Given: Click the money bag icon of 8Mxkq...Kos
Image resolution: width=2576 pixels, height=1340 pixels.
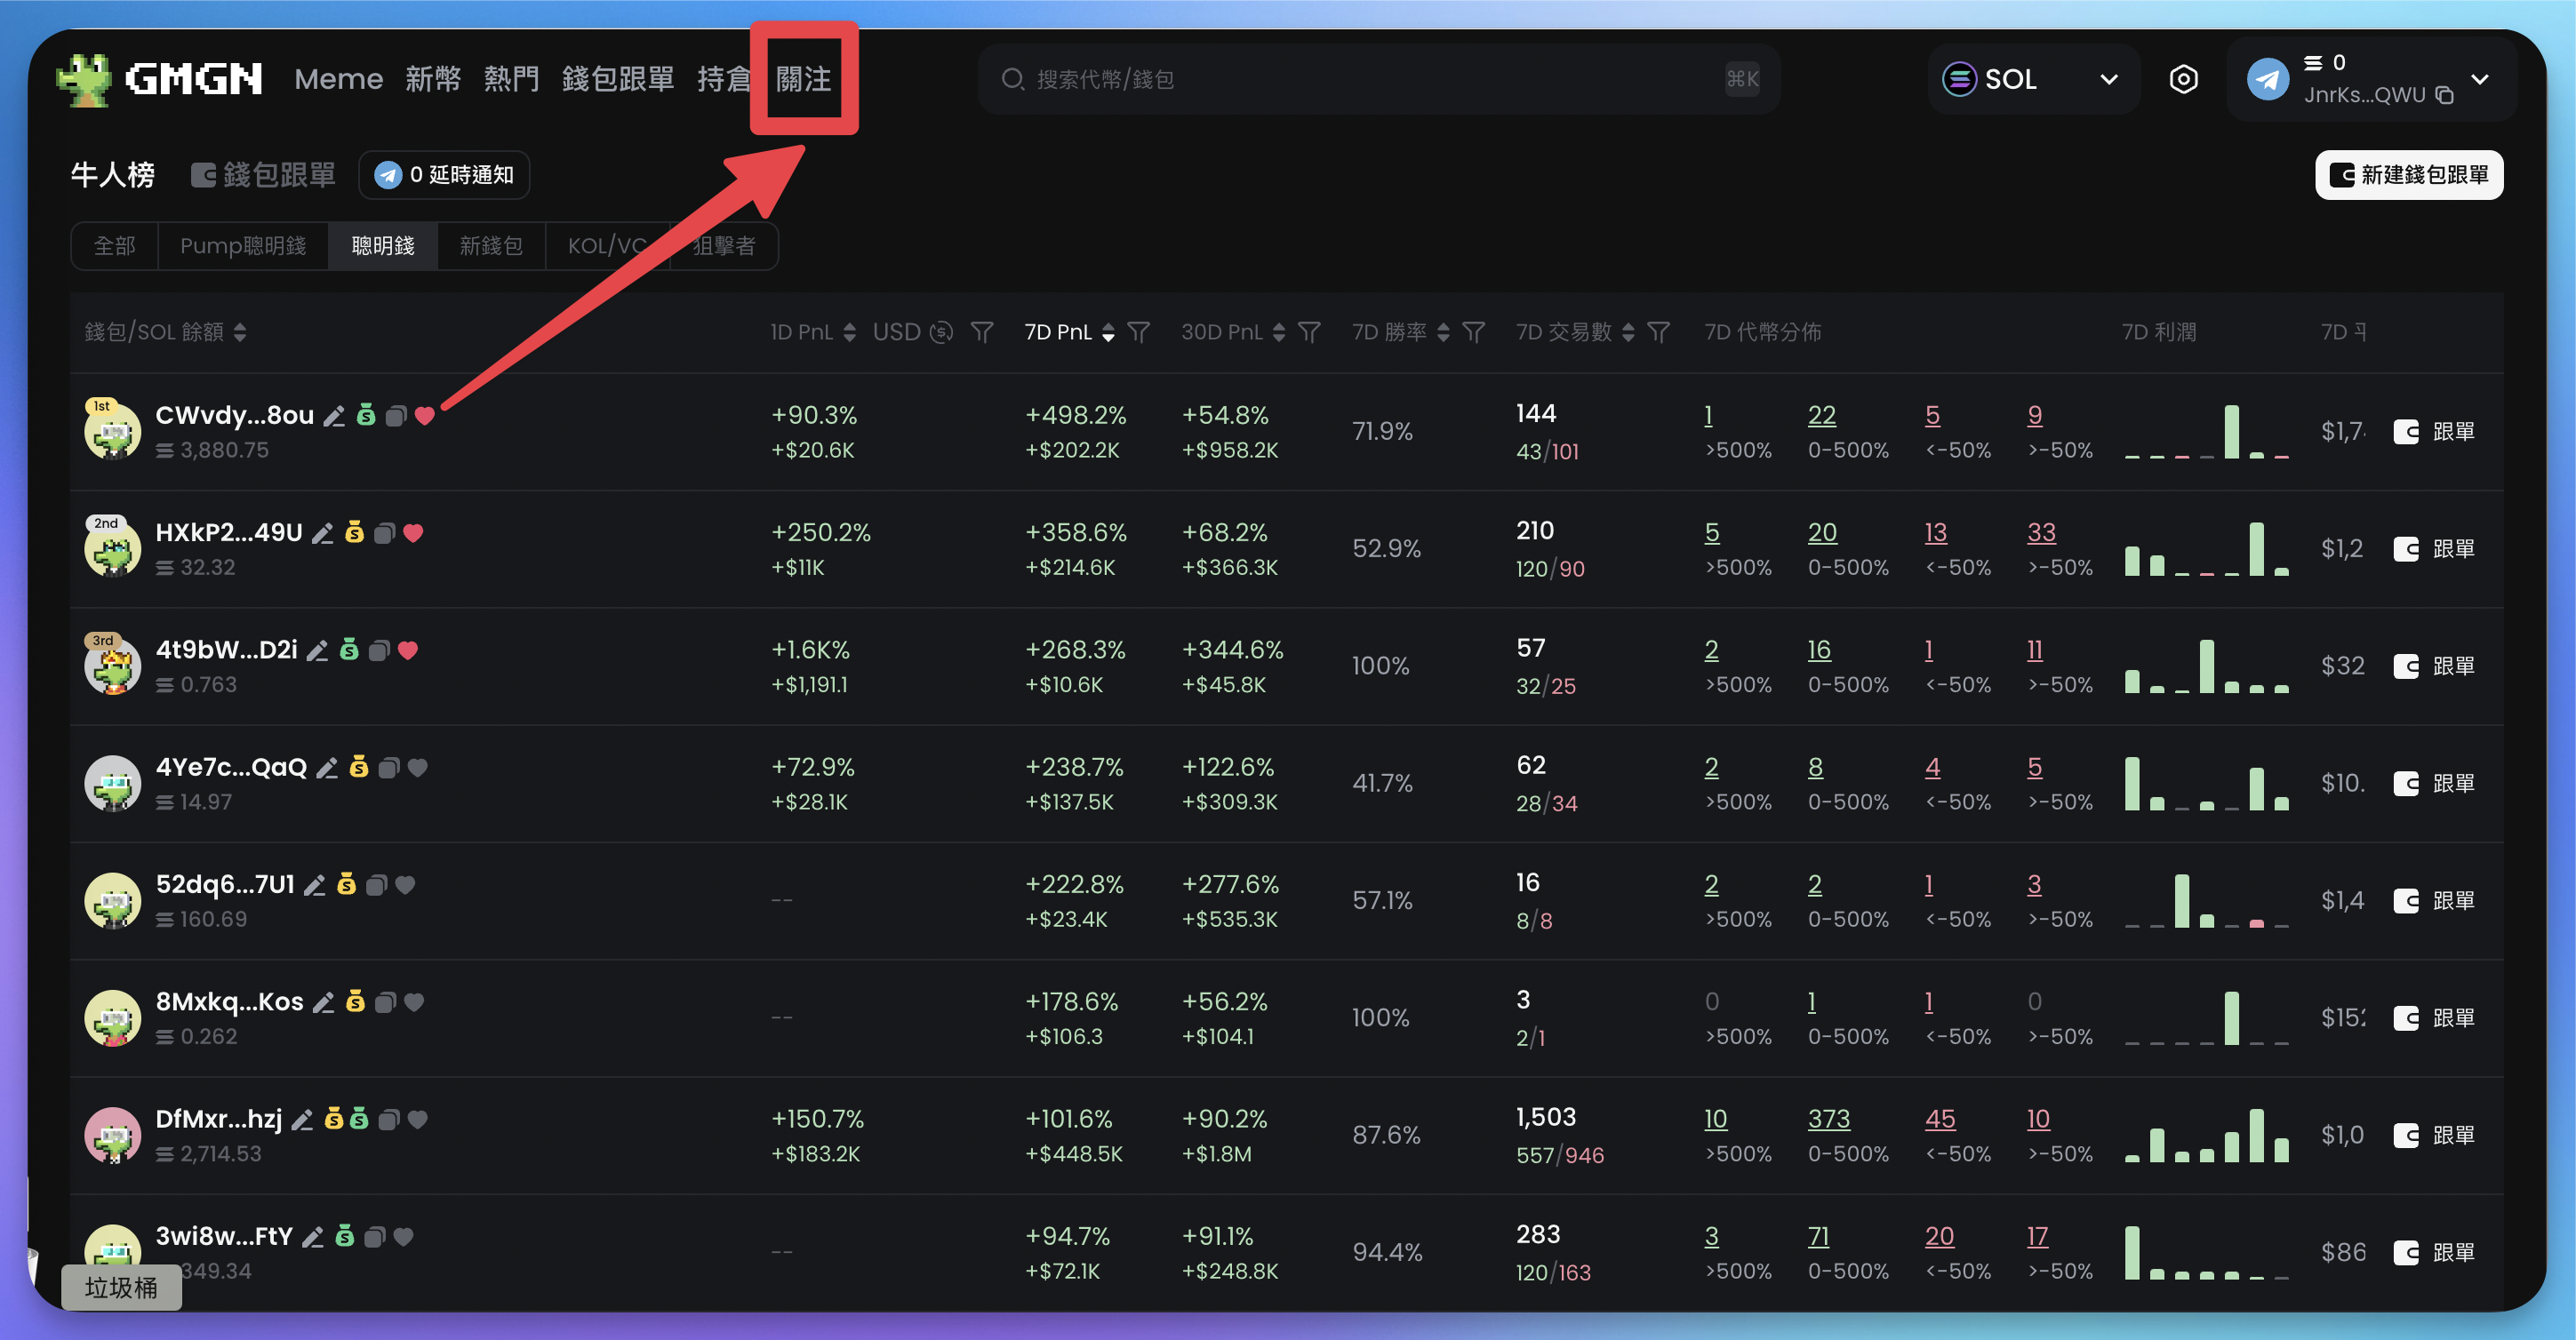Looking at the screenshot, I should [x=355, y=1002].
